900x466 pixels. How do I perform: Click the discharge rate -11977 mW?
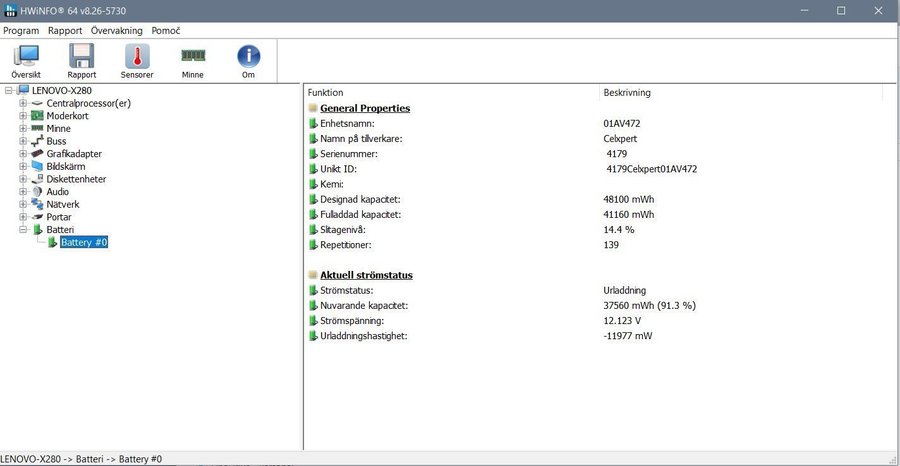628,336
